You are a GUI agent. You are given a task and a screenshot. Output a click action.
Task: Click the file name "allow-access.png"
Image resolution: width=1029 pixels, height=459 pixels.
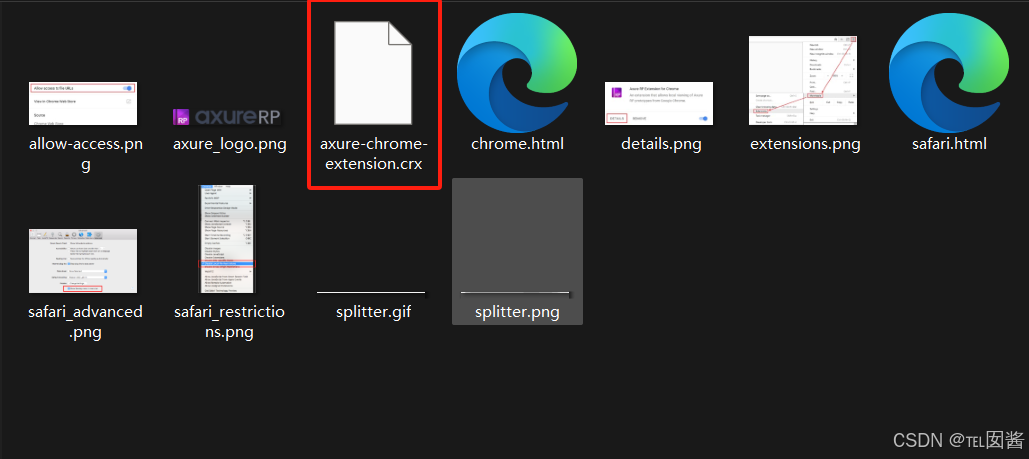click(x=85, y=154)
